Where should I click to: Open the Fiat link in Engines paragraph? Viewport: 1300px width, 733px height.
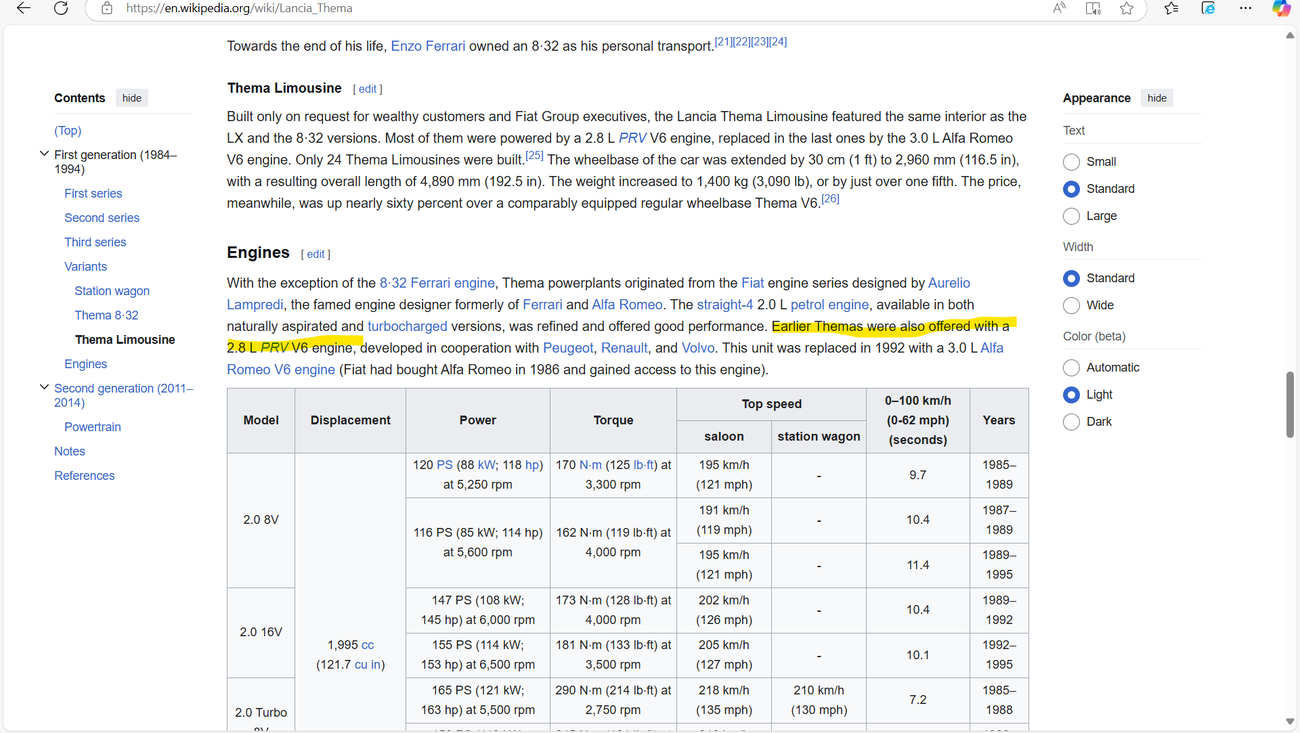pos(753,283)
